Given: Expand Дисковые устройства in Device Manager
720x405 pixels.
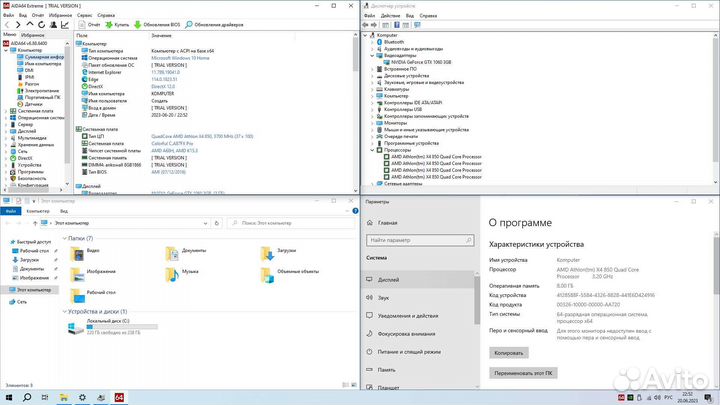Looking at the screenshot, I should coord(372,76).
